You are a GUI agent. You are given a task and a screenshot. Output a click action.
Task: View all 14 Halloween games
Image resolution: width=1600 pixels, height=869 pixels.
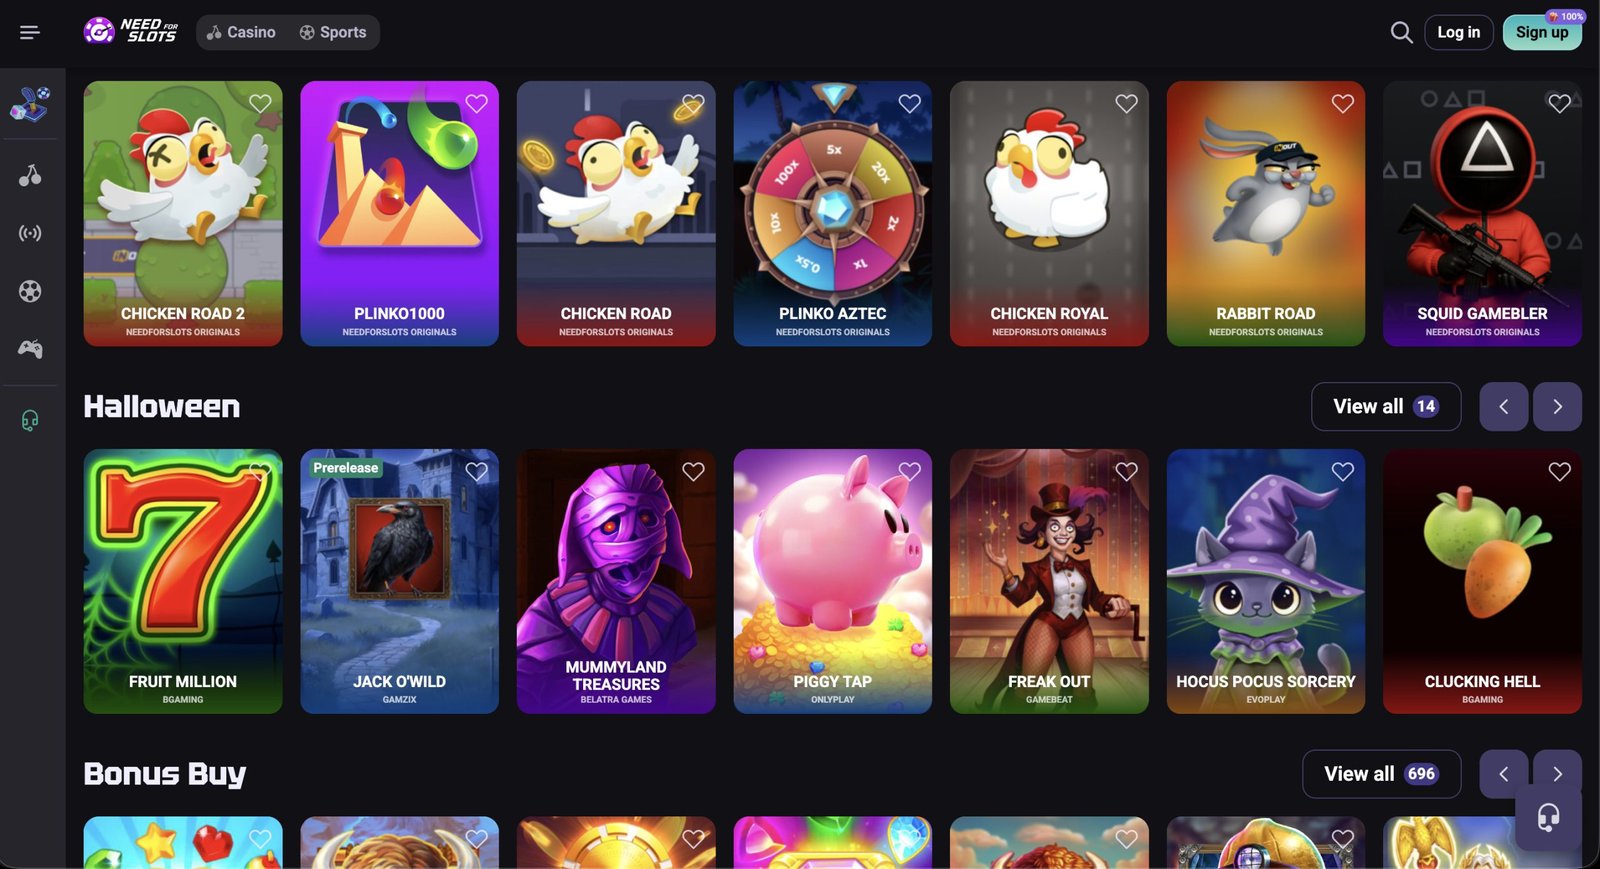click(x=1385, y=406)
